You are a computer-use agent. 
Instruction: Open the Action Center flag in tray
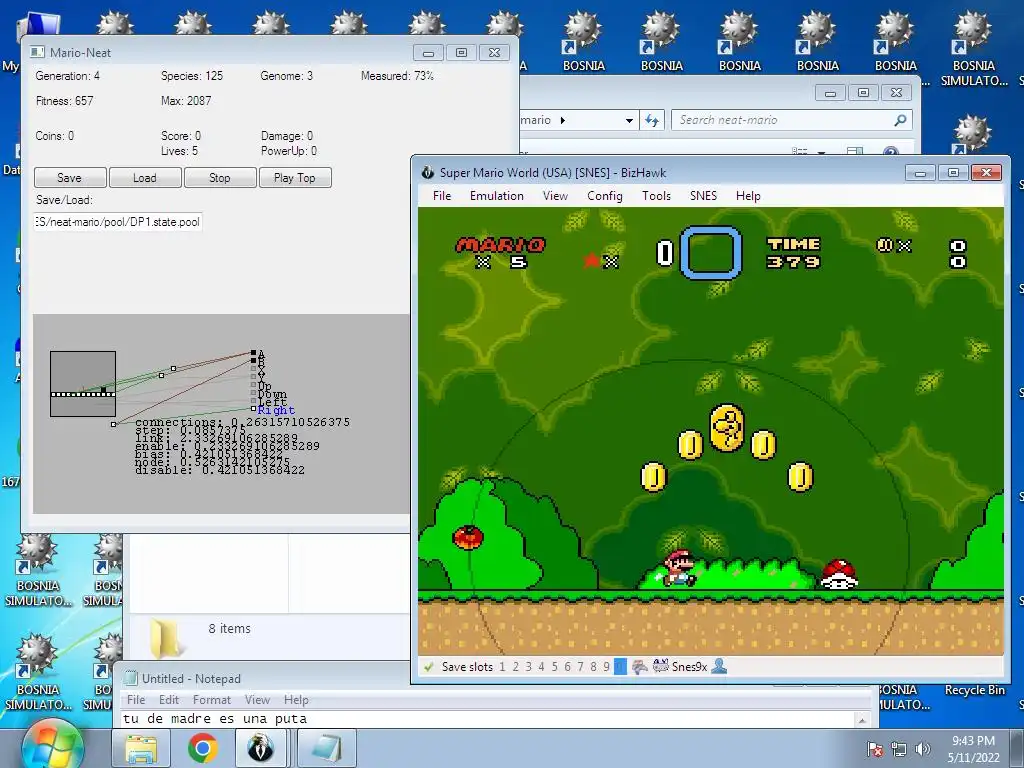tap(875, 749)
